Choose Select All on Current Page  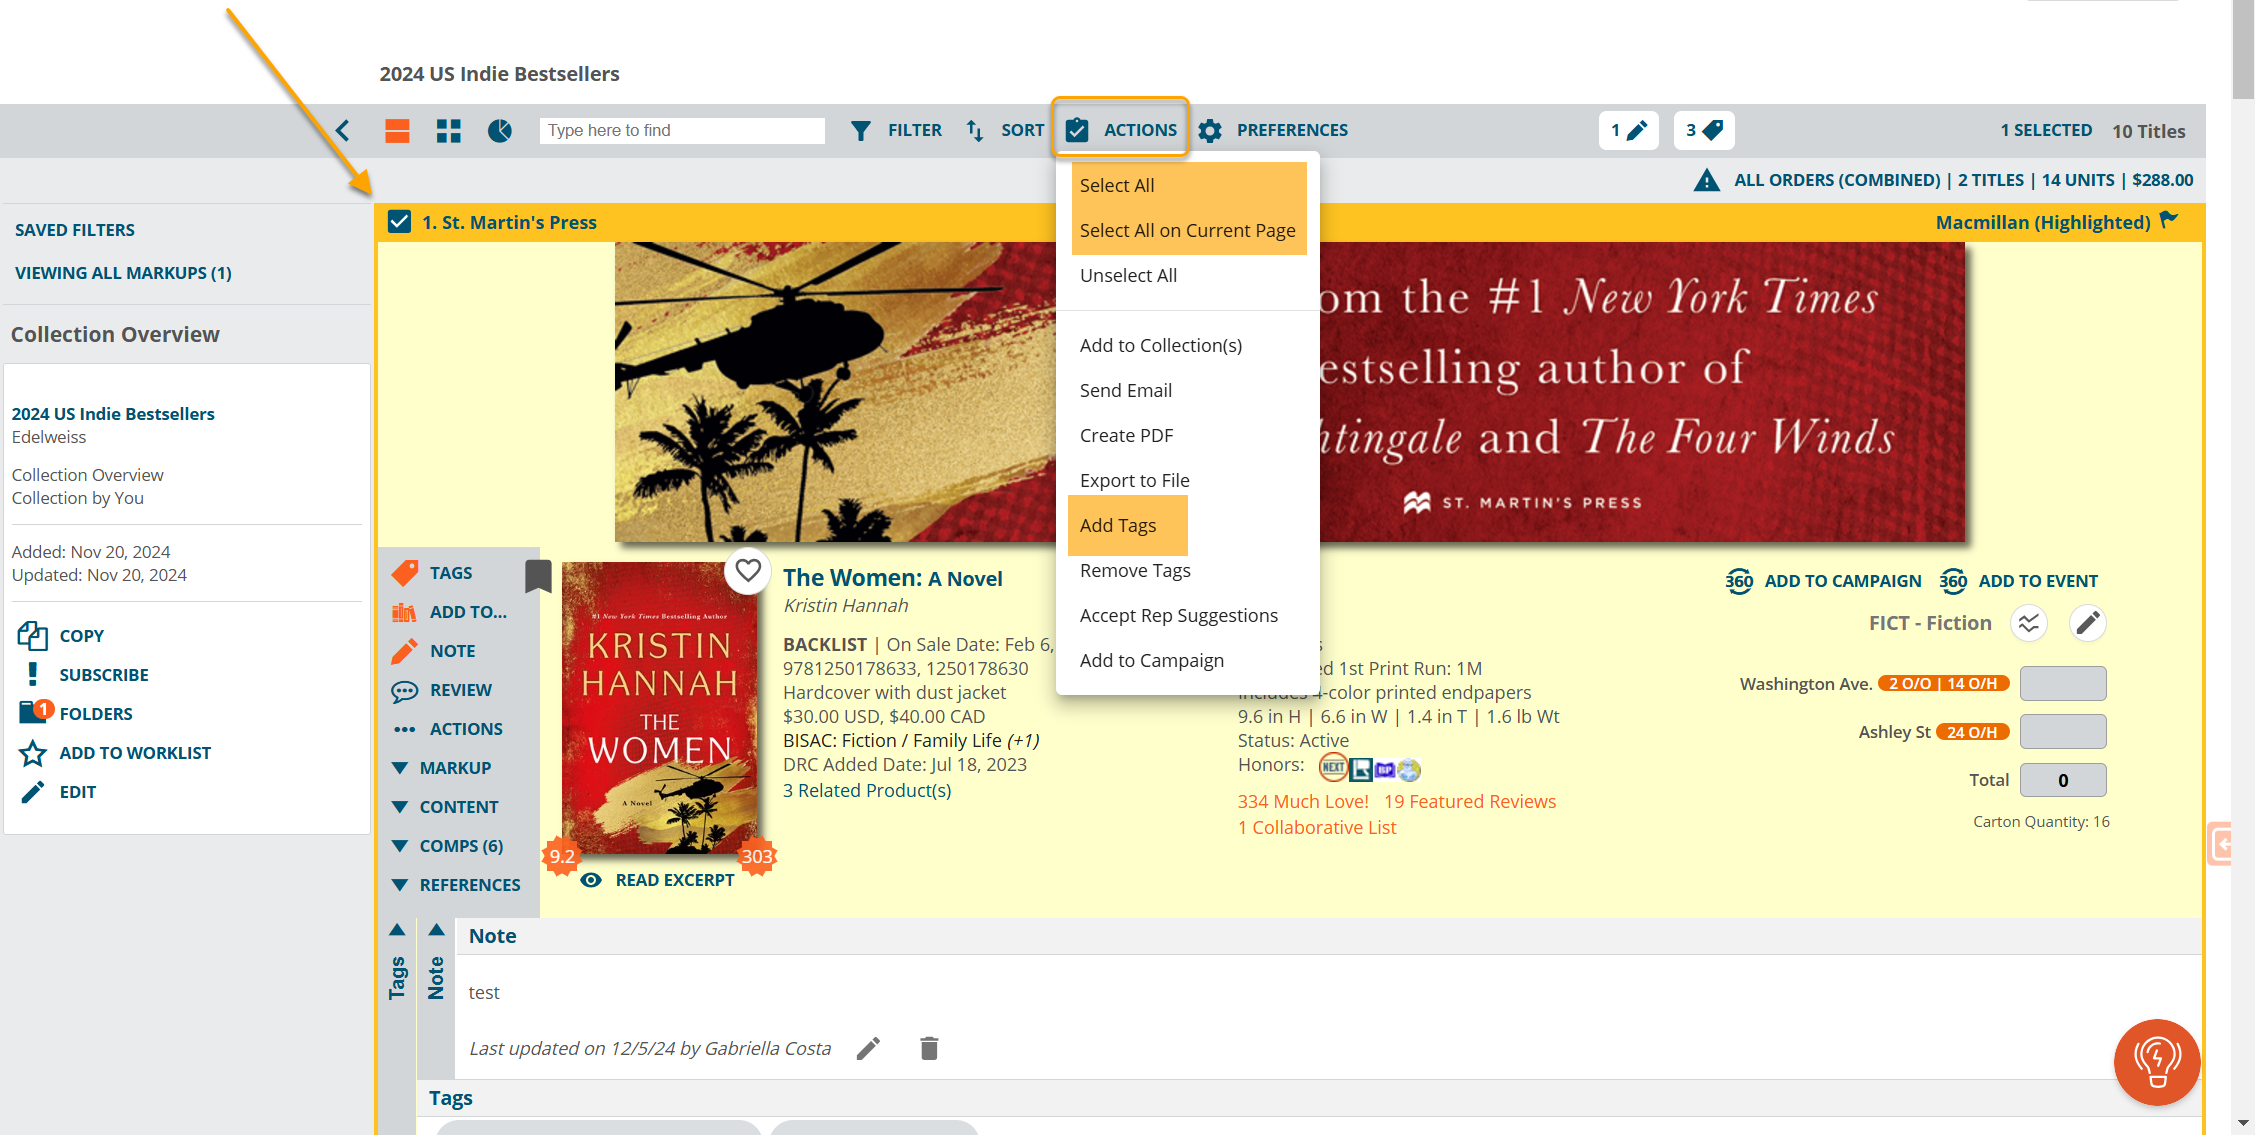point(1187,230)
